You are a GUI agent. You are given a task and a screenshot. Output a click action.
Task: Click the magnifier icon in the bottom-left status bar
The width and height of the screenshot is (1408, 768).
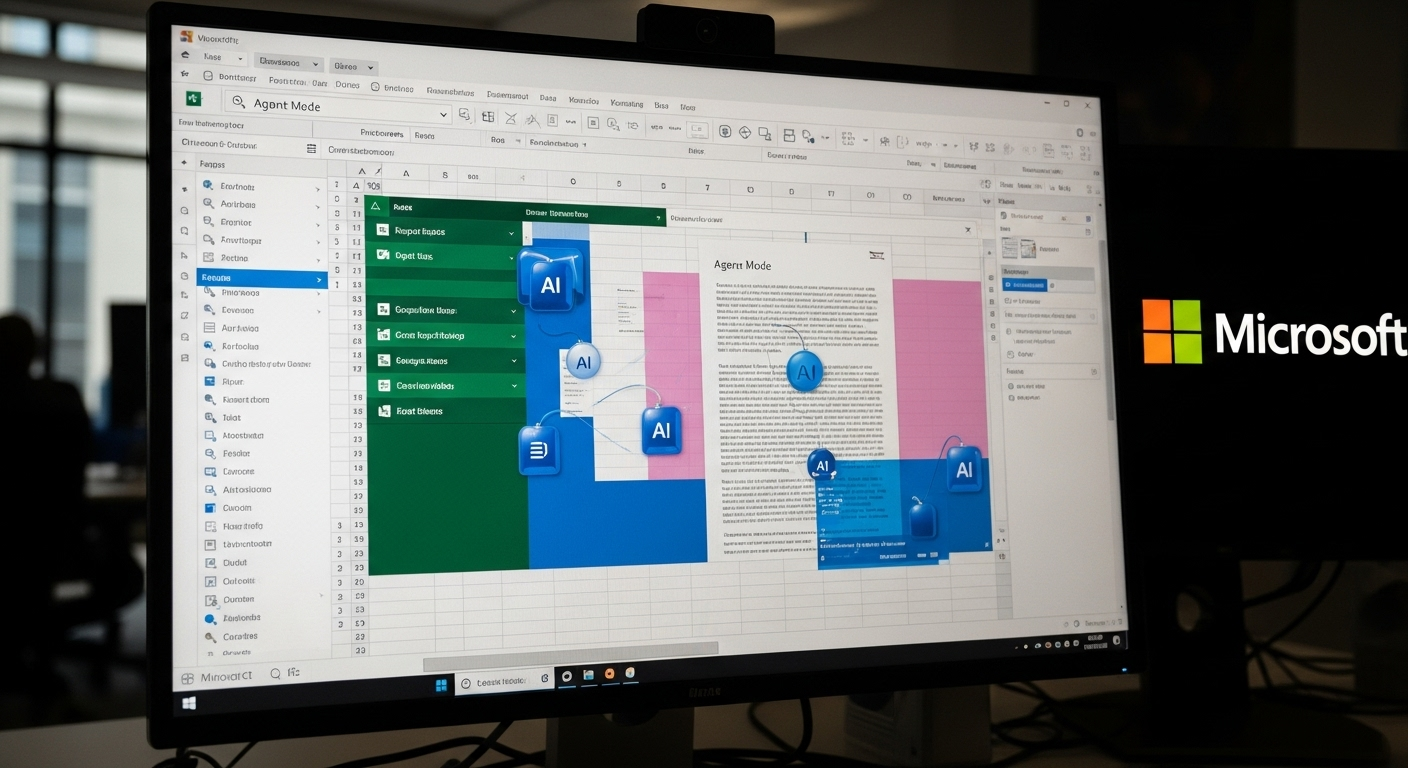click(277, 674)
